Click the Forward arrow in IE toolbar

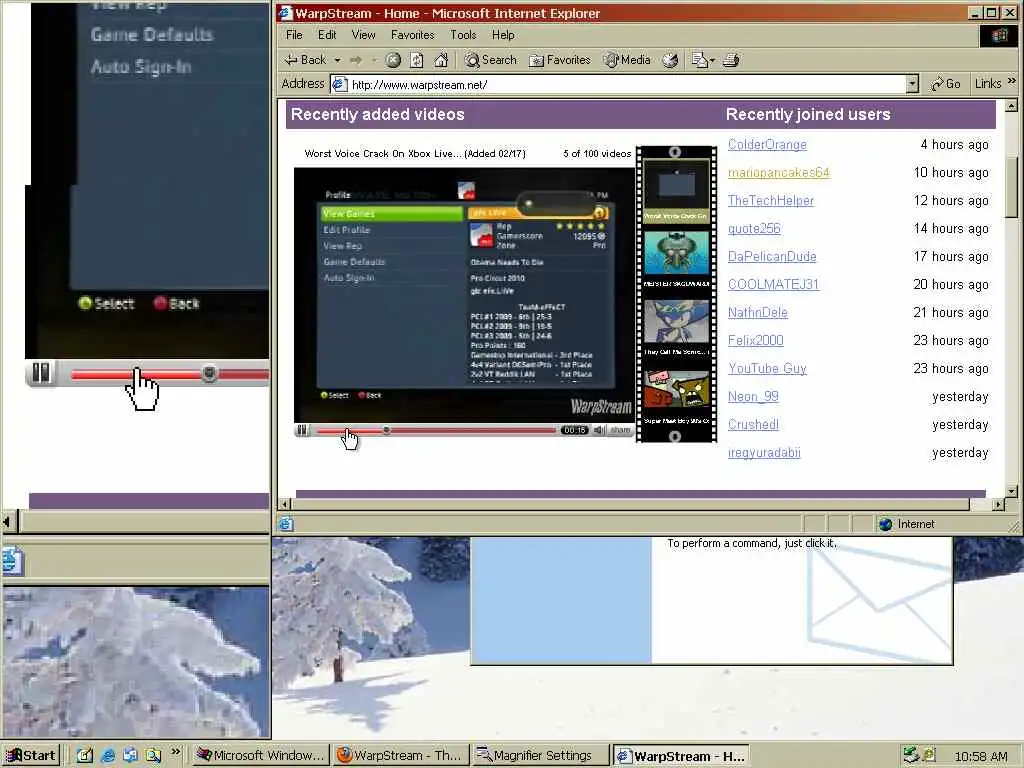(x=356, y=60)
